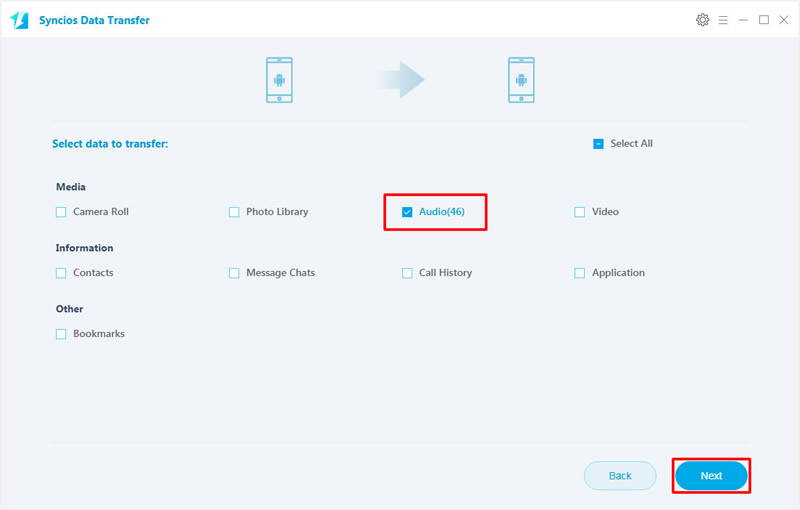Screen dimensions: 800x510
Task: Enable the Photo Library checkbox
Action: (234, 212)
